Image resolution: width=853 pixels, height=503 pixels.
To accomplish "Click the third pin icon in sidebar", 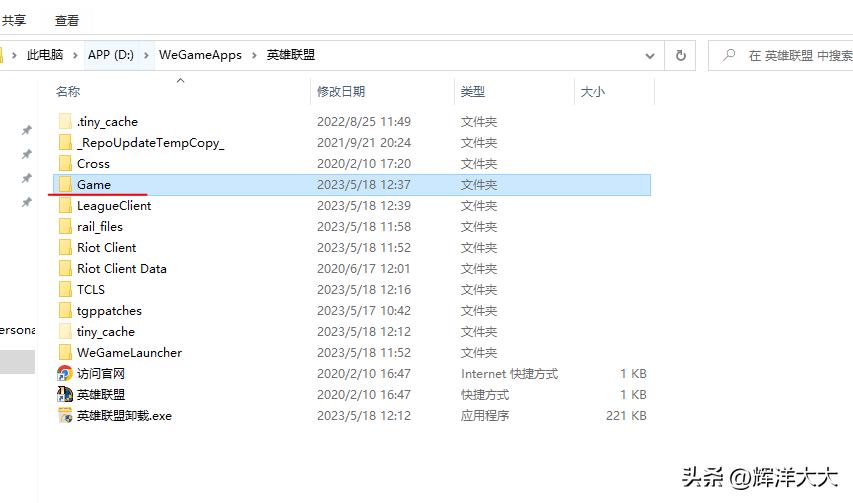I will 26,178.
